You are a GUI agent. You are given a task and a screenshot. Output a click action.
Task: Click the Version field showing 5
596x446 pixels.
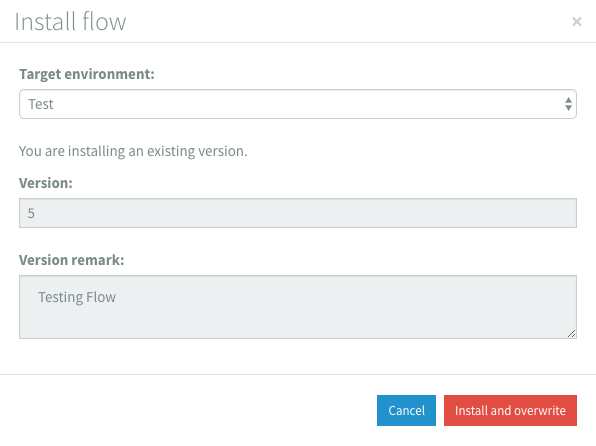point(298,213)
